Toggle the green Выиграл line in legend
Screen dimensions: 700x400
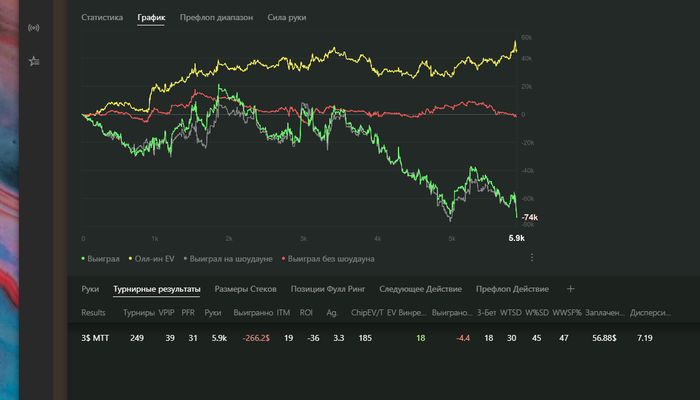click(x=100, y=259)
